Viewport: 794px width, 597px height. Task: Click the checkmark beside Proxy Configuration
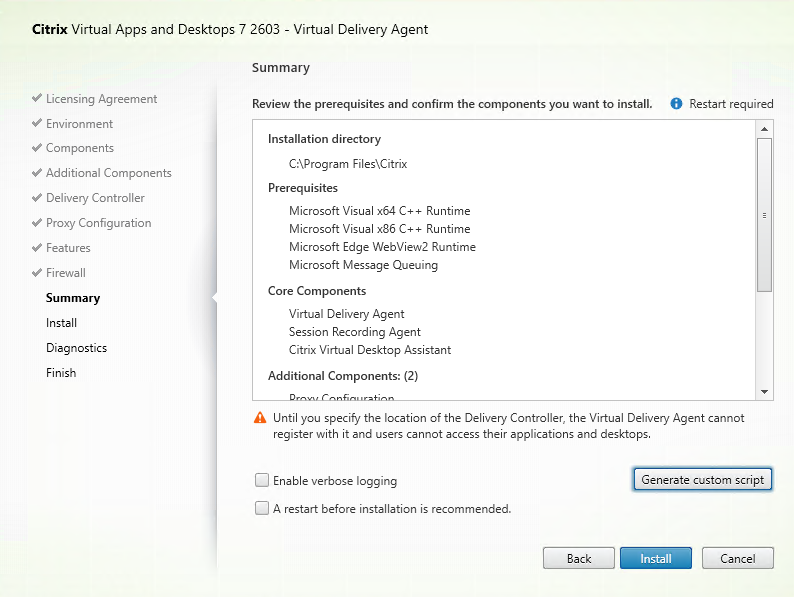[36, 222]
